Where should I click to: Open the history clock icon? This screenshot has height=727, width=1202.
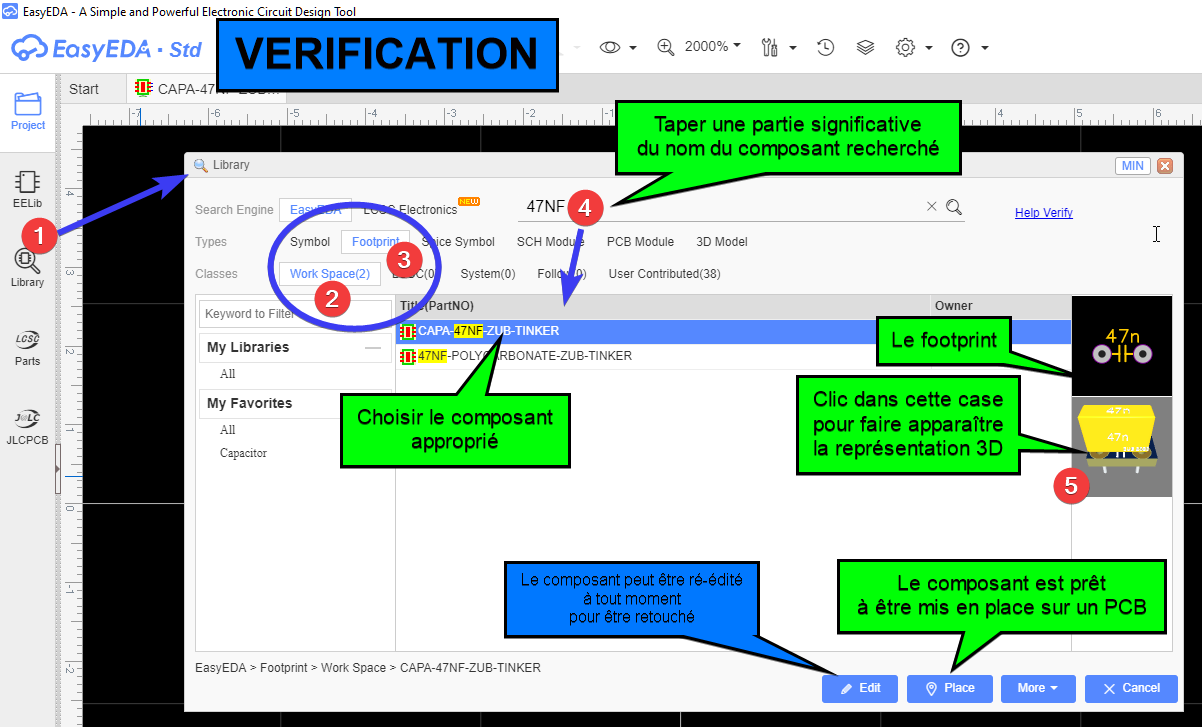pos(826,47)
